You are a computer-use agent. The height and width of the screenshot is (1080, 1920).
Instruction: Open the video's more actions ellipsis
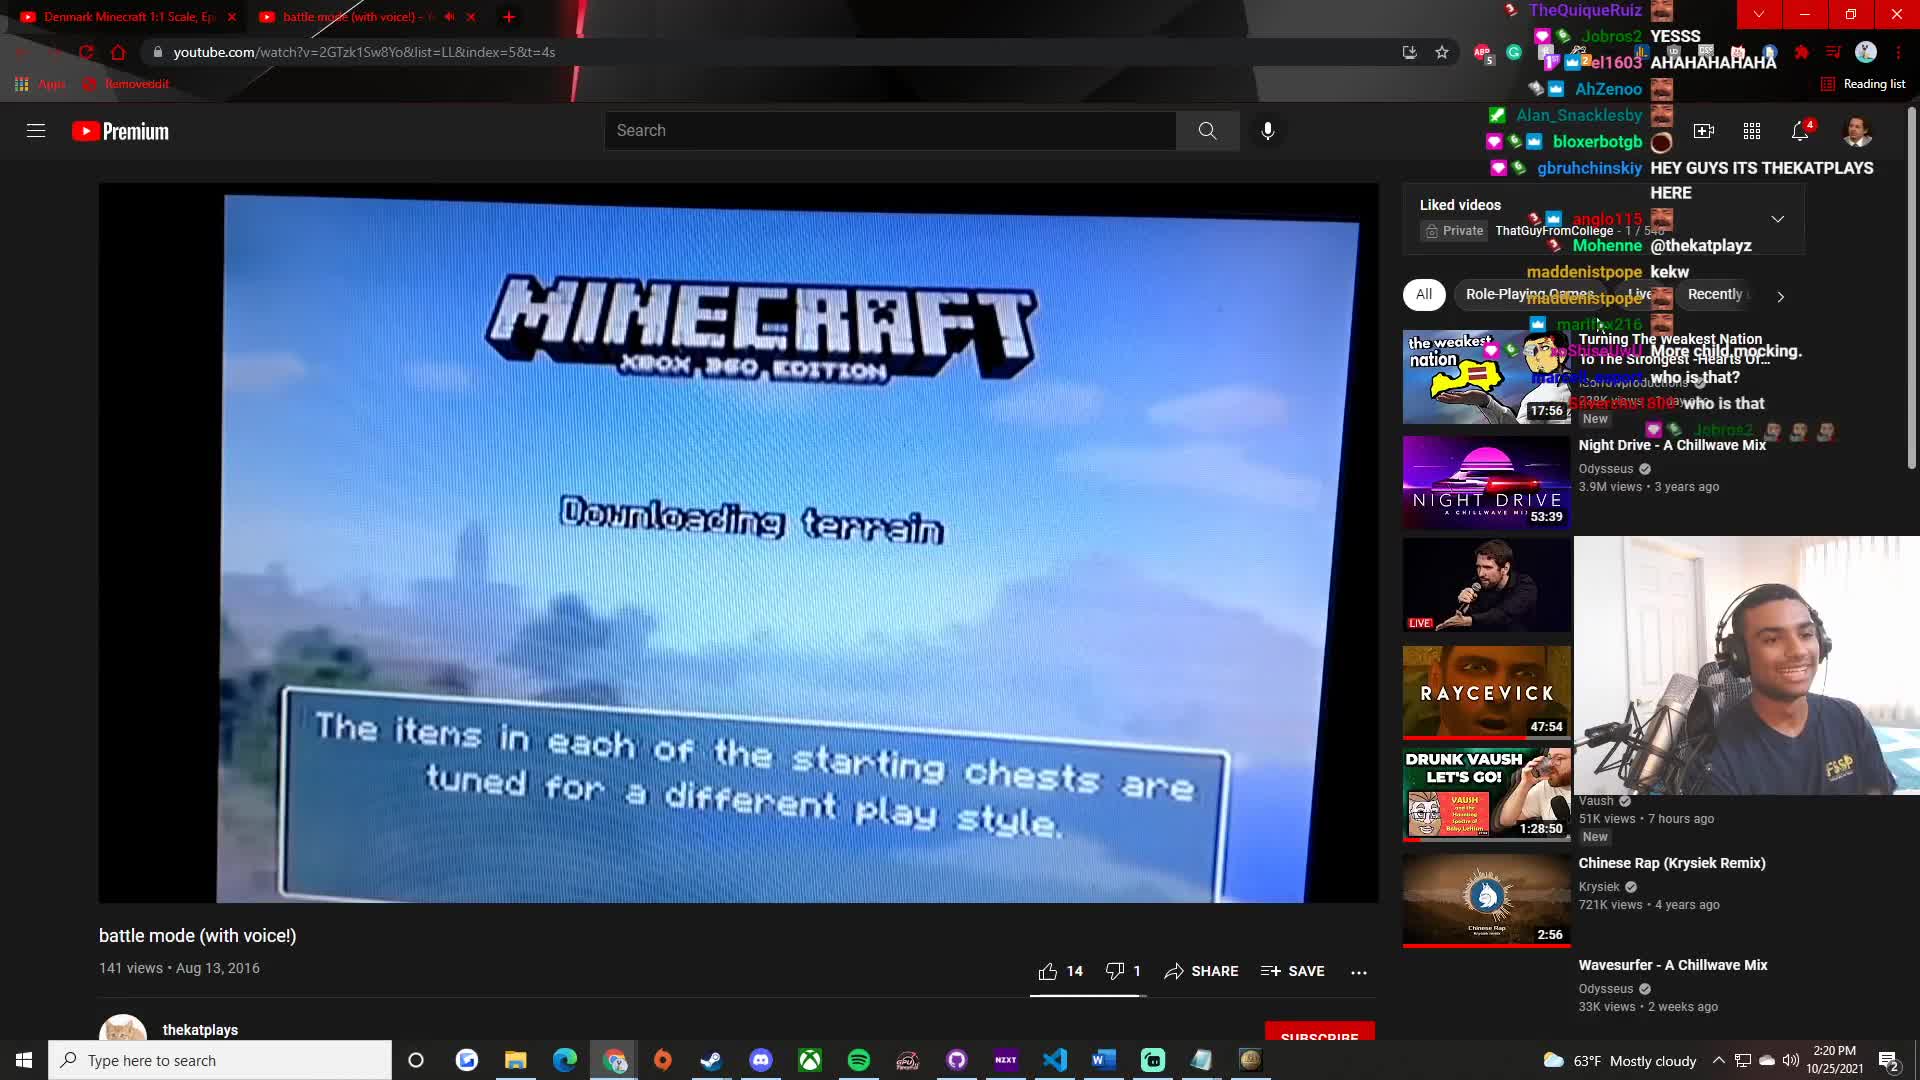(x=1359, y=972)
